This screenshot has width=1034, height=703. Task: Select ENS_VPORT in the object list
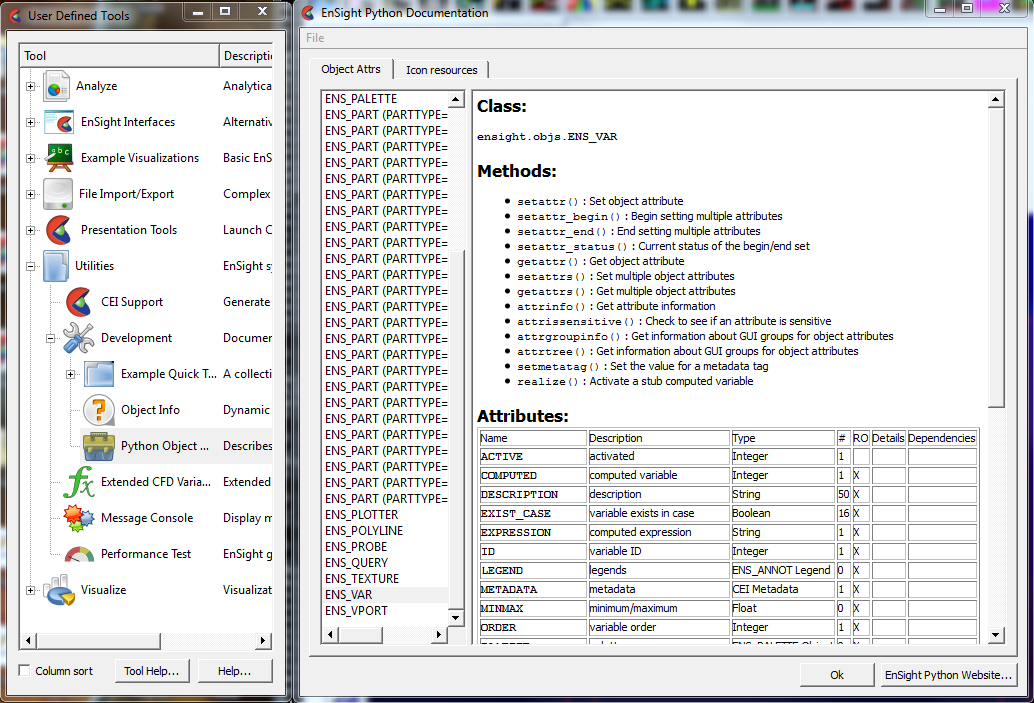click(x=386, y=611)
